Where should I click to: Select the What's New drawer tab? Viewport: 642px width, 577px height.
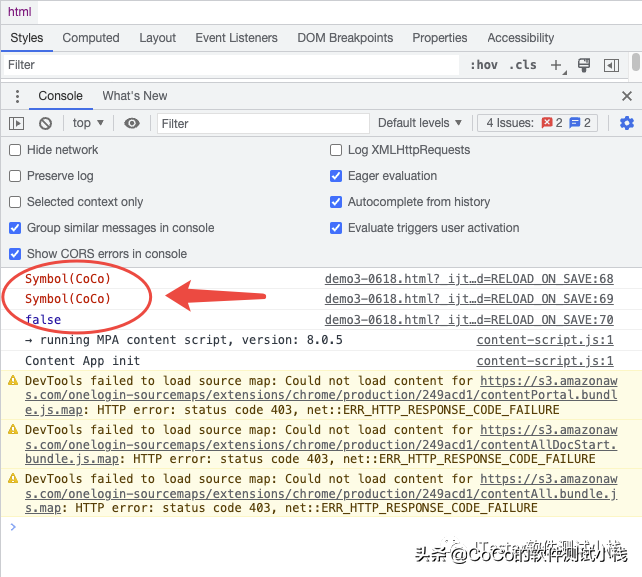pyautogui.click(x=135, y=96)
